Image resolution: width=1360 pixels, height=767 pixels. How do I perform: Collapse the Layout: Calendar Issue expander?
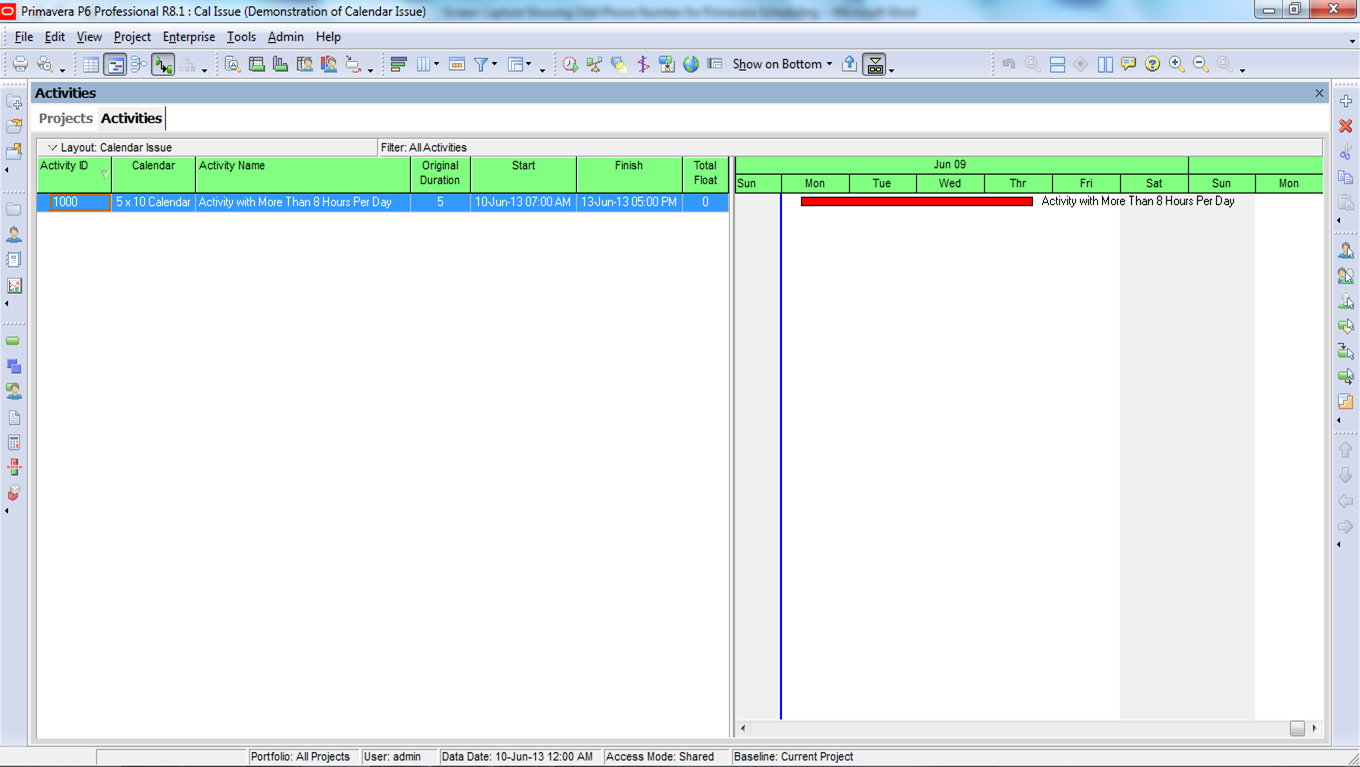53,148
